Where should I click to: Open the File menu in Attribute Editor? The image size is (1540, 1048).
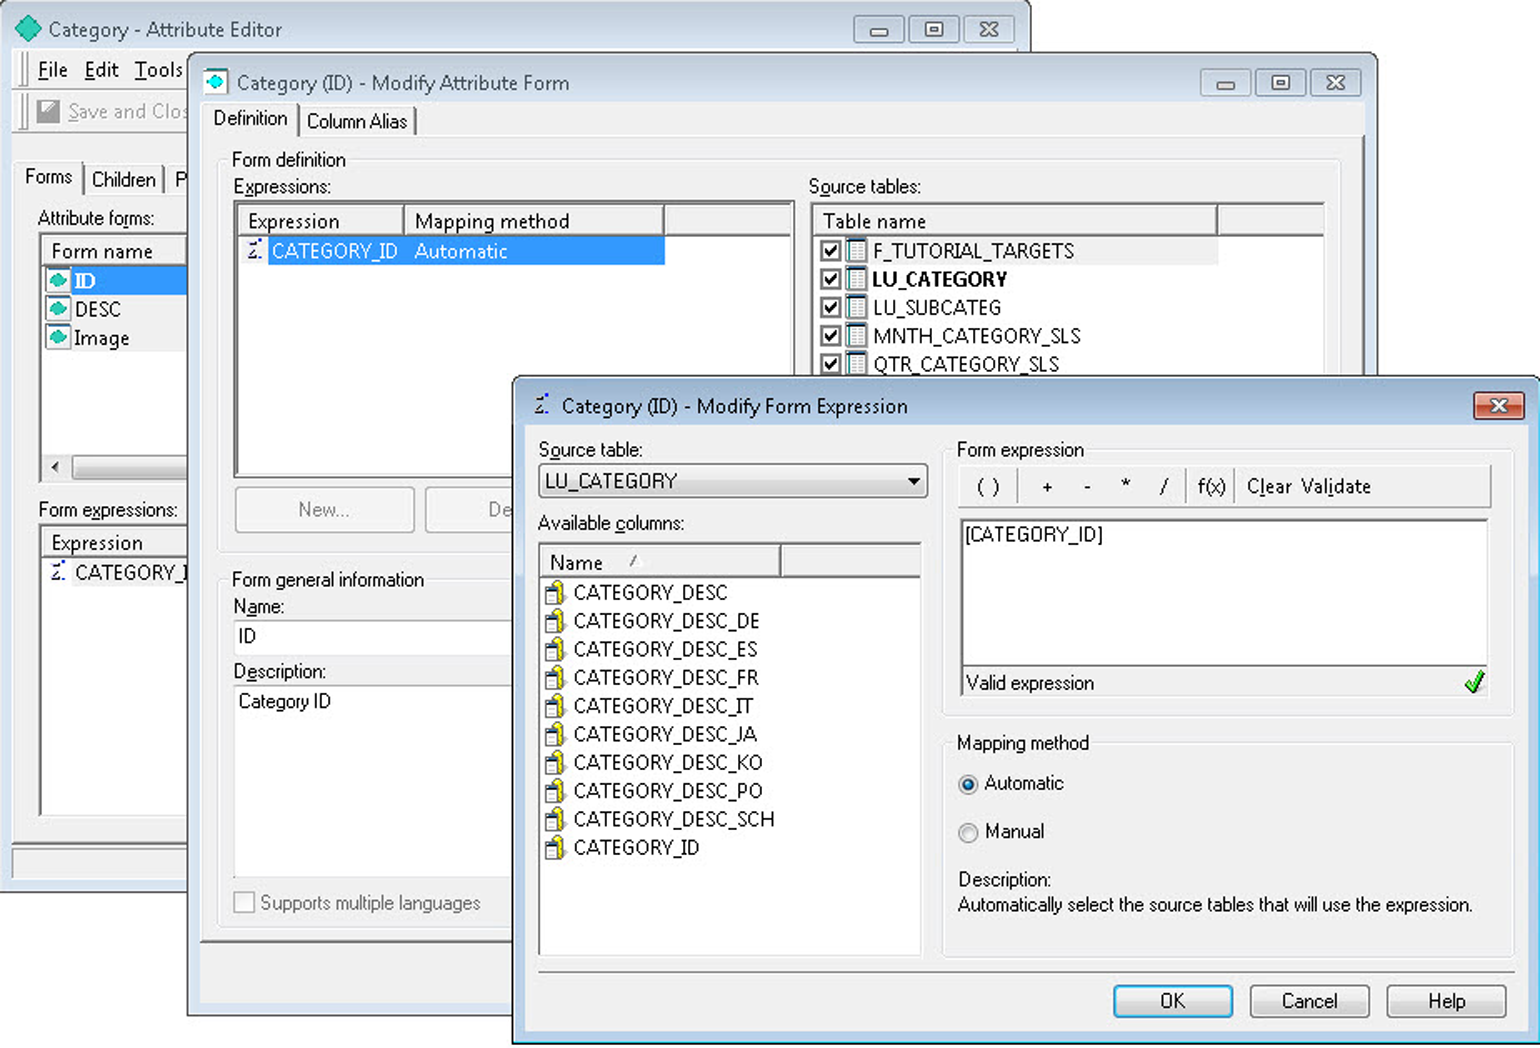point(52,70)
